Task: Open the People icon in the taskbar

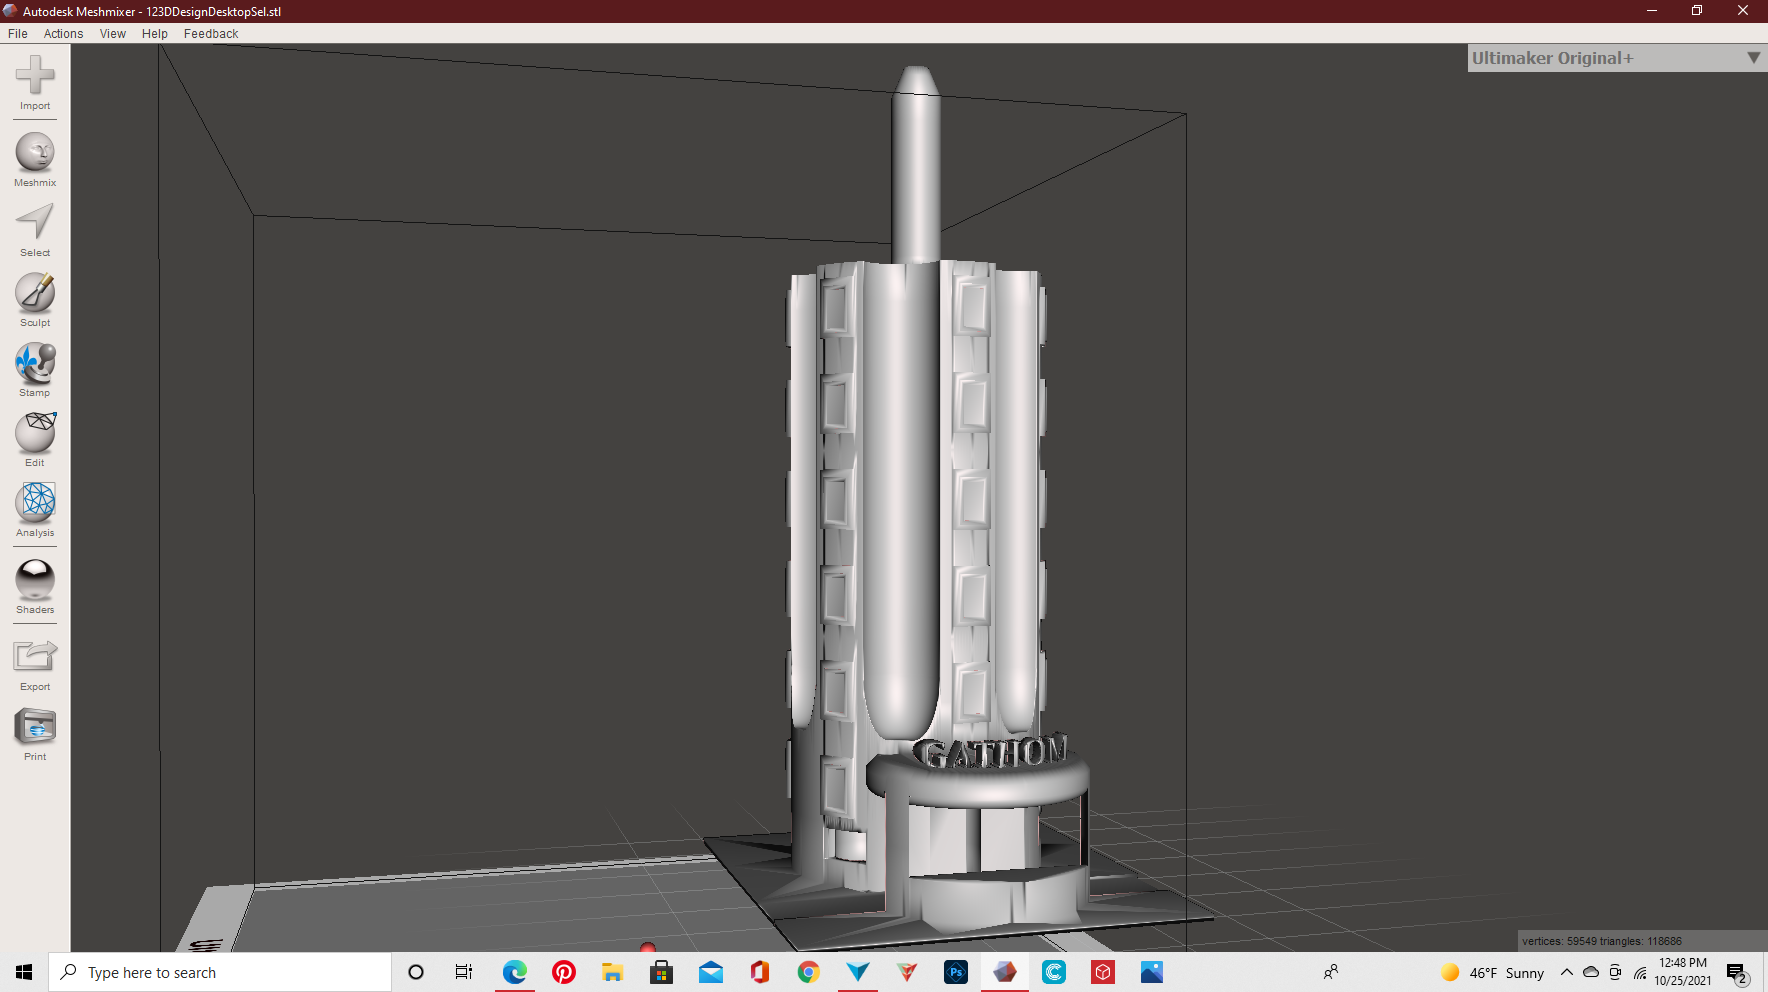Action: pyautogui.click(x=1331, y=972)
